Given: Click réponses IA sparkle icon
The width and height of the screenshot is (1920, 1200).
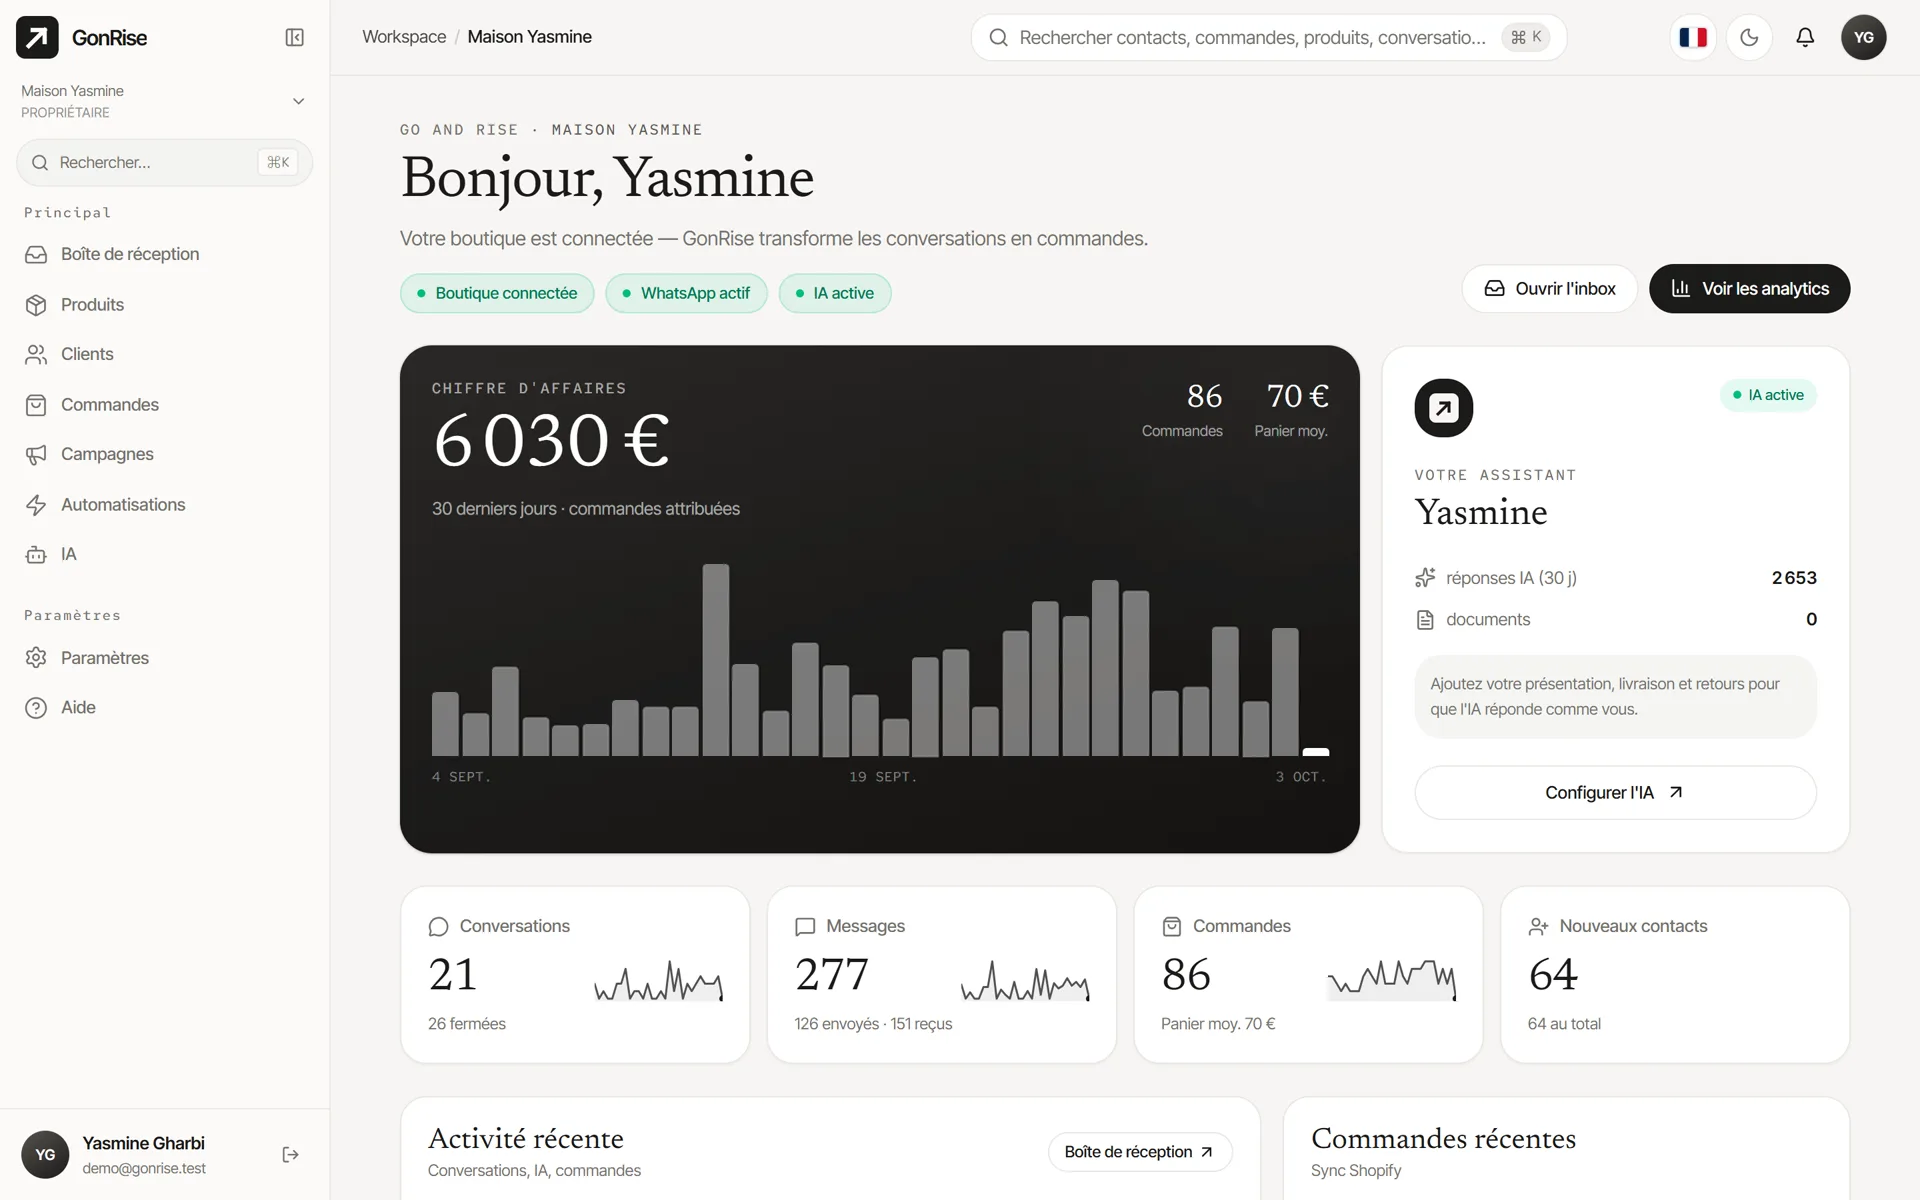Looking at the screenshot, I should 1425,578.
